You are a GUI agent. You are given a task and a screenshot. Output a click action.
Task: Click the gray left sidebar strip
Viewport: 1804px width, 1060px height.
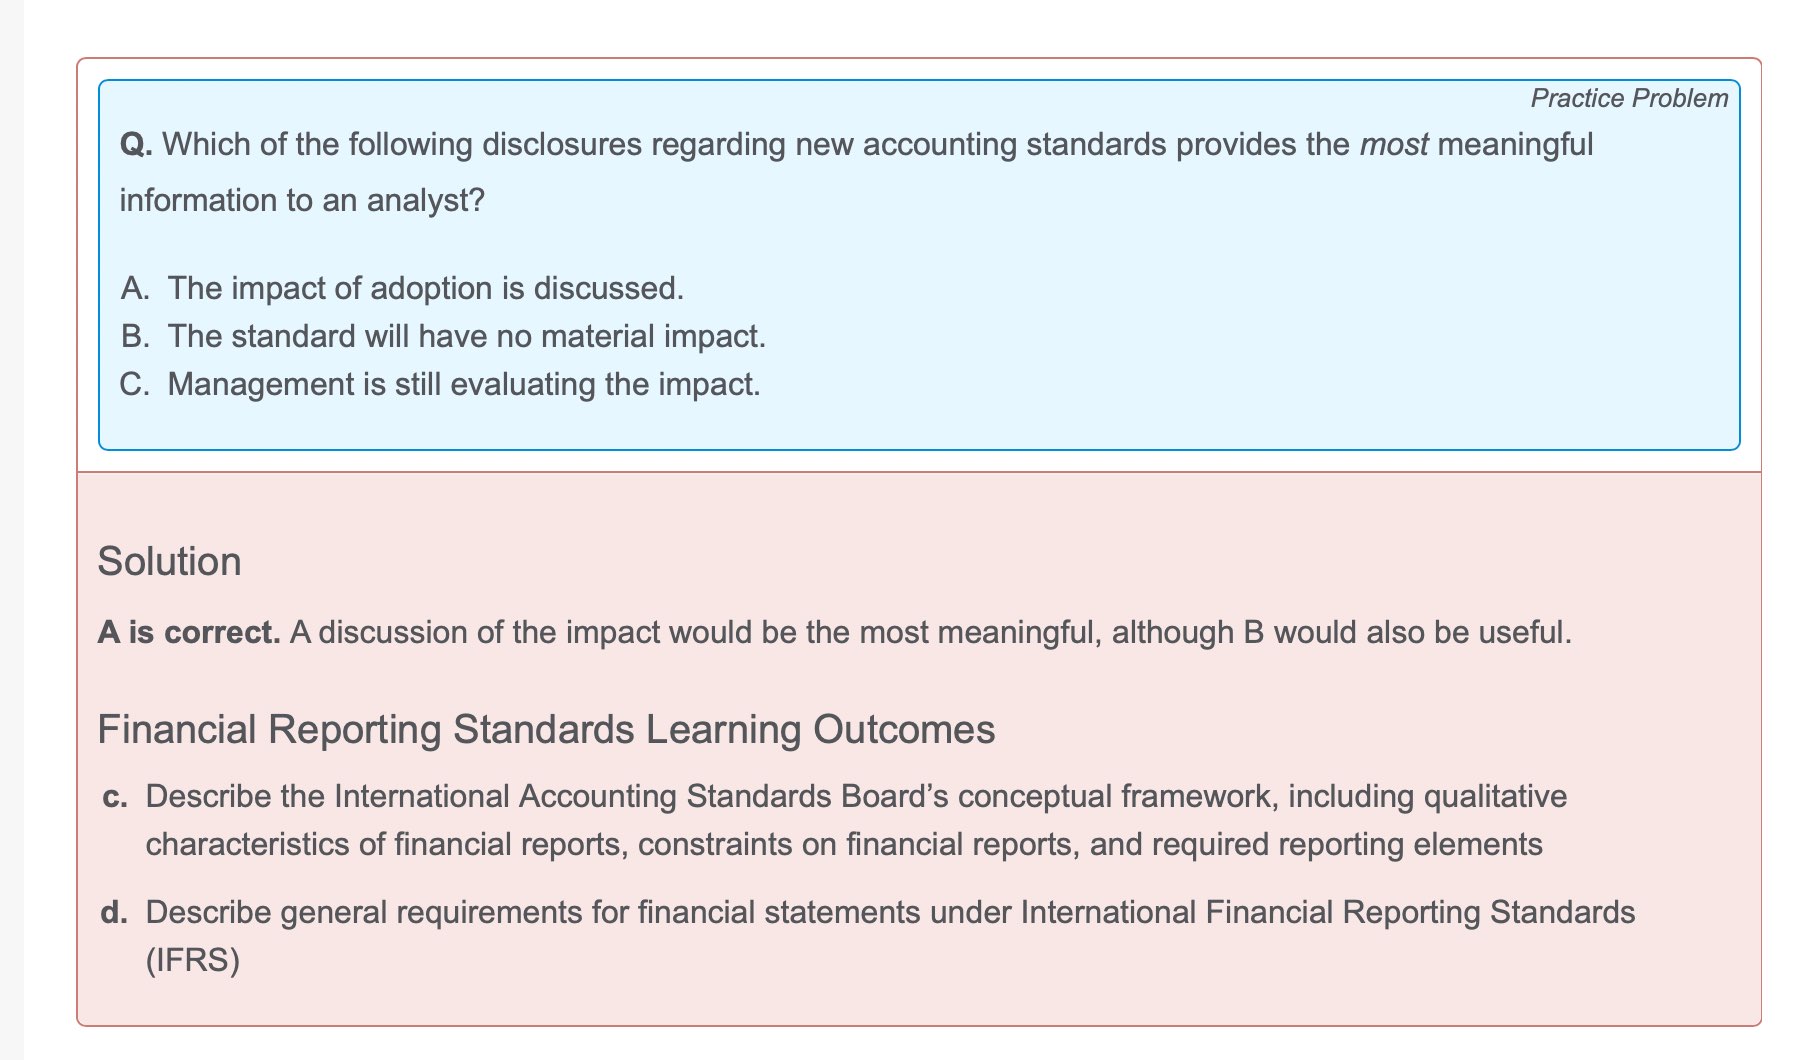[11, 530]
